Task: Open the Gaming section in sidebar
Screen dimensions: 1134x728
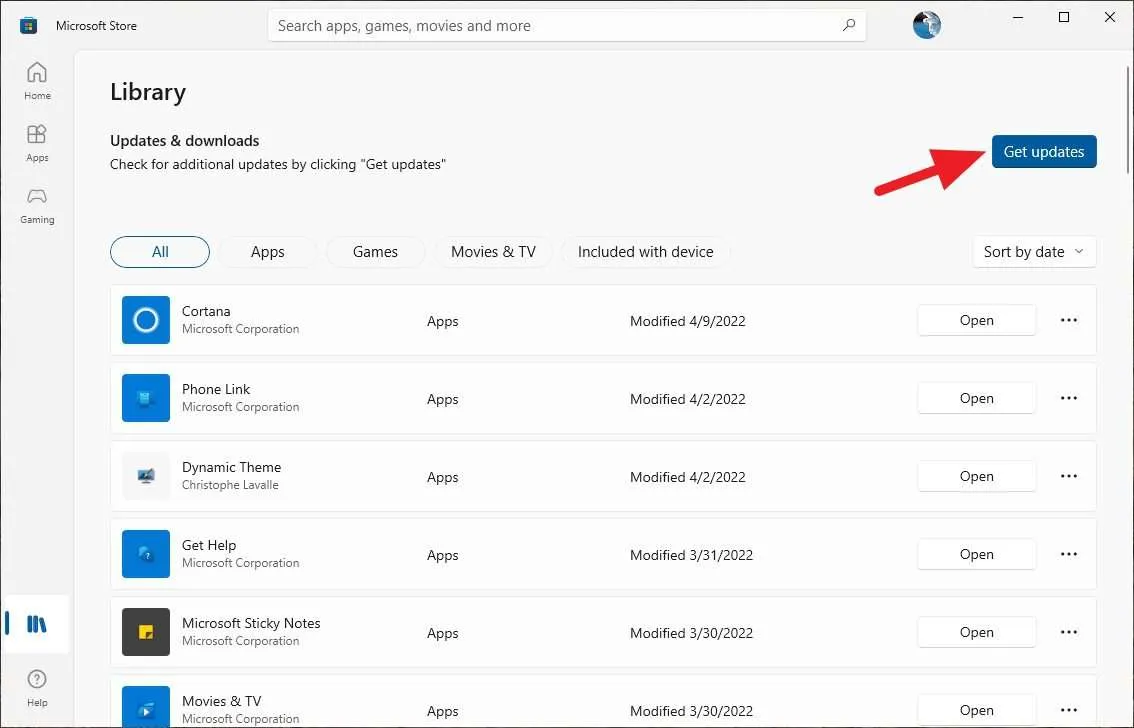Action: [x=37, y=205]
